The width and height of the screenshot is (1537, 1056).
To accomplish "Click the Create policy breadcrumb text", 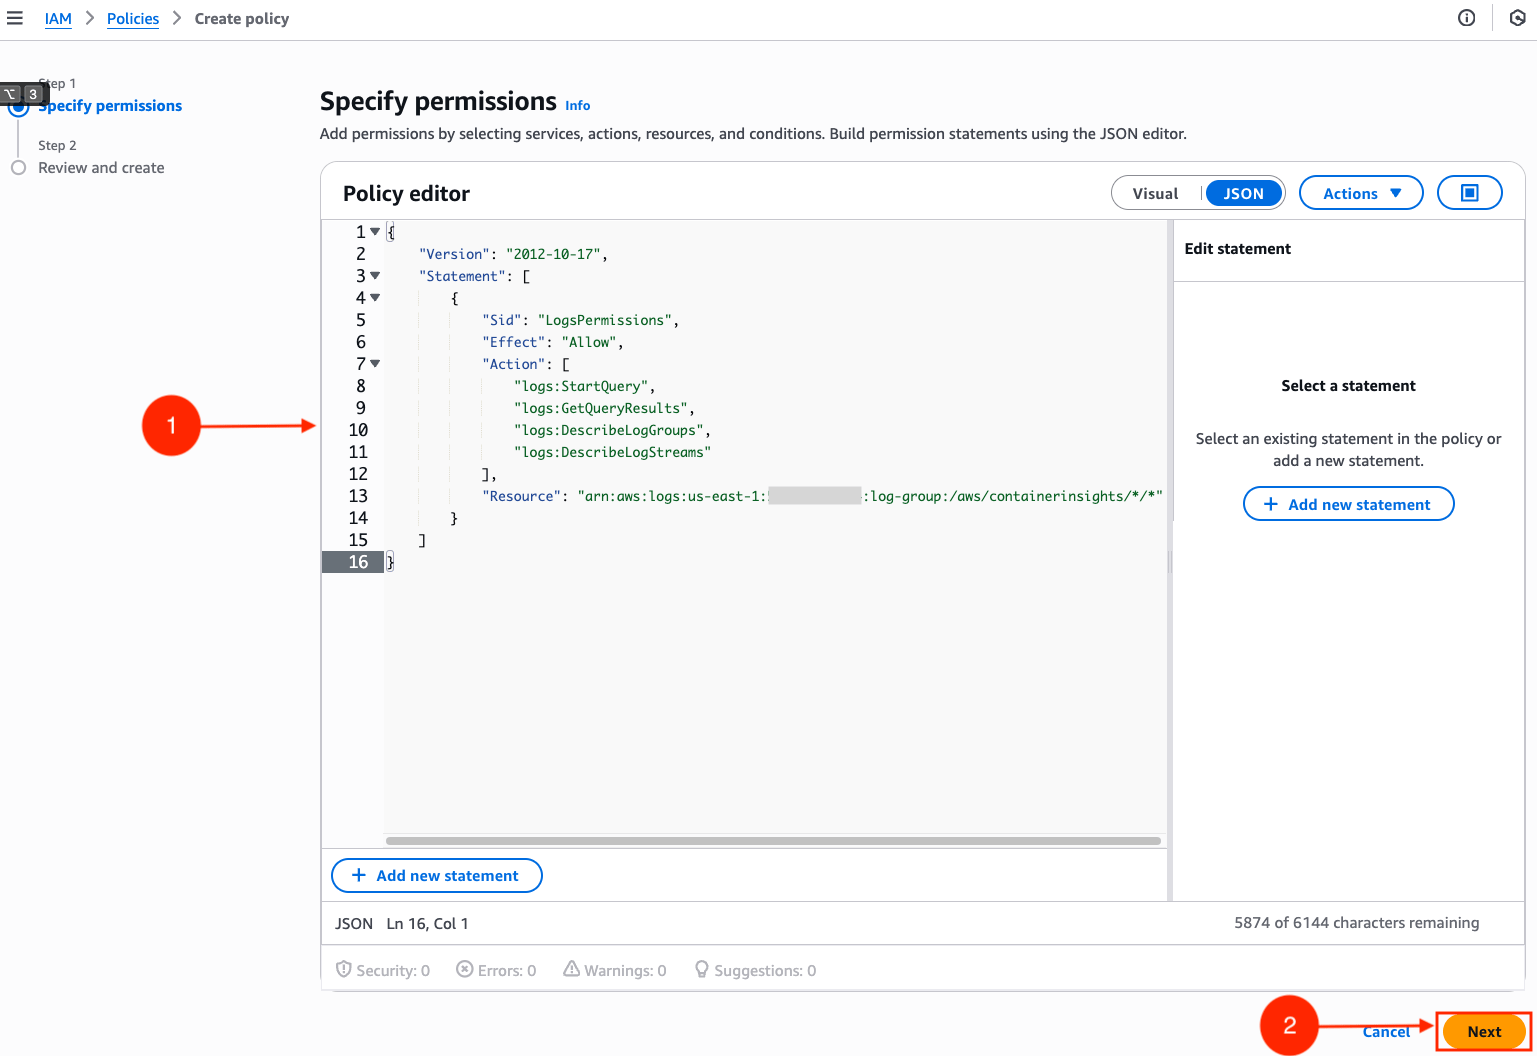I will pyautogui.click(x=242, y=18).
